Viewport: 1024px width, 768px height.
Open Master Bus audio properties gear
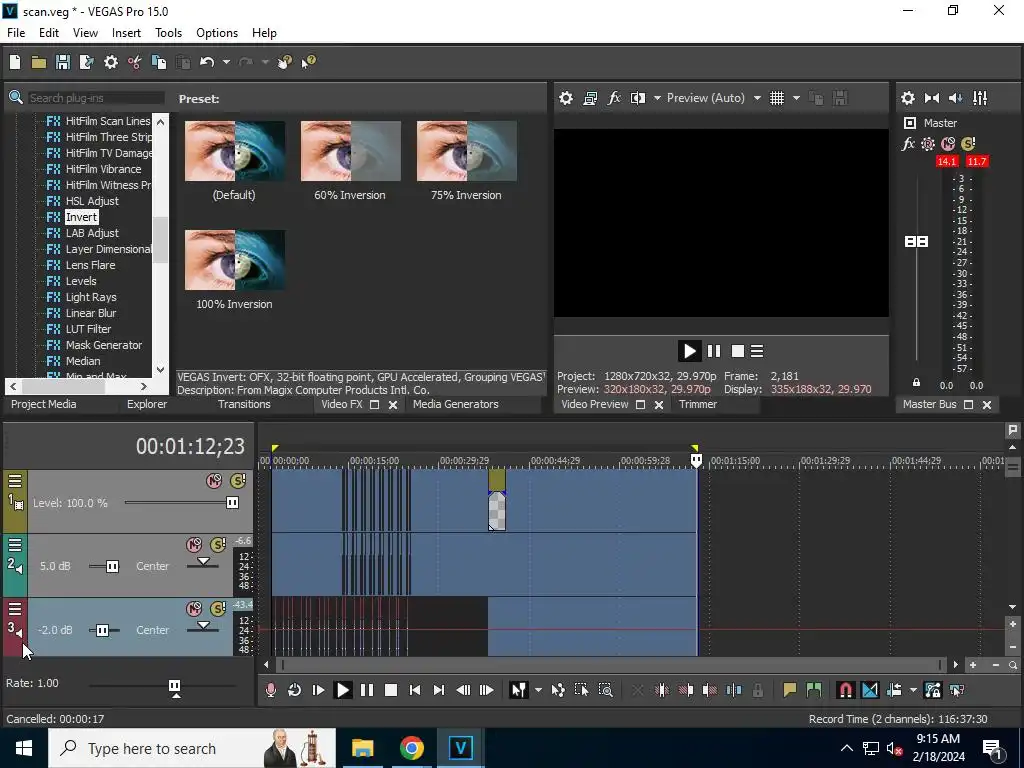click(908, 98)
